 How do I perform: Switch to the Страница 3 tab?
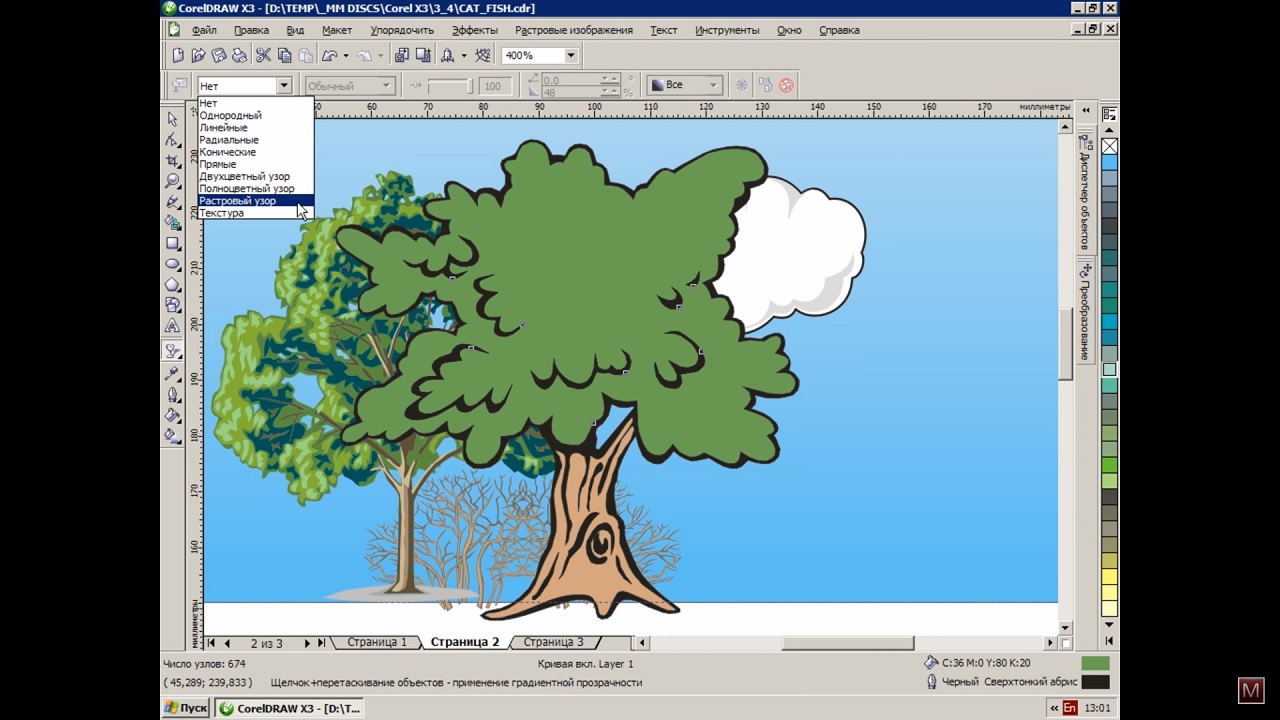[x=553, y=642]
